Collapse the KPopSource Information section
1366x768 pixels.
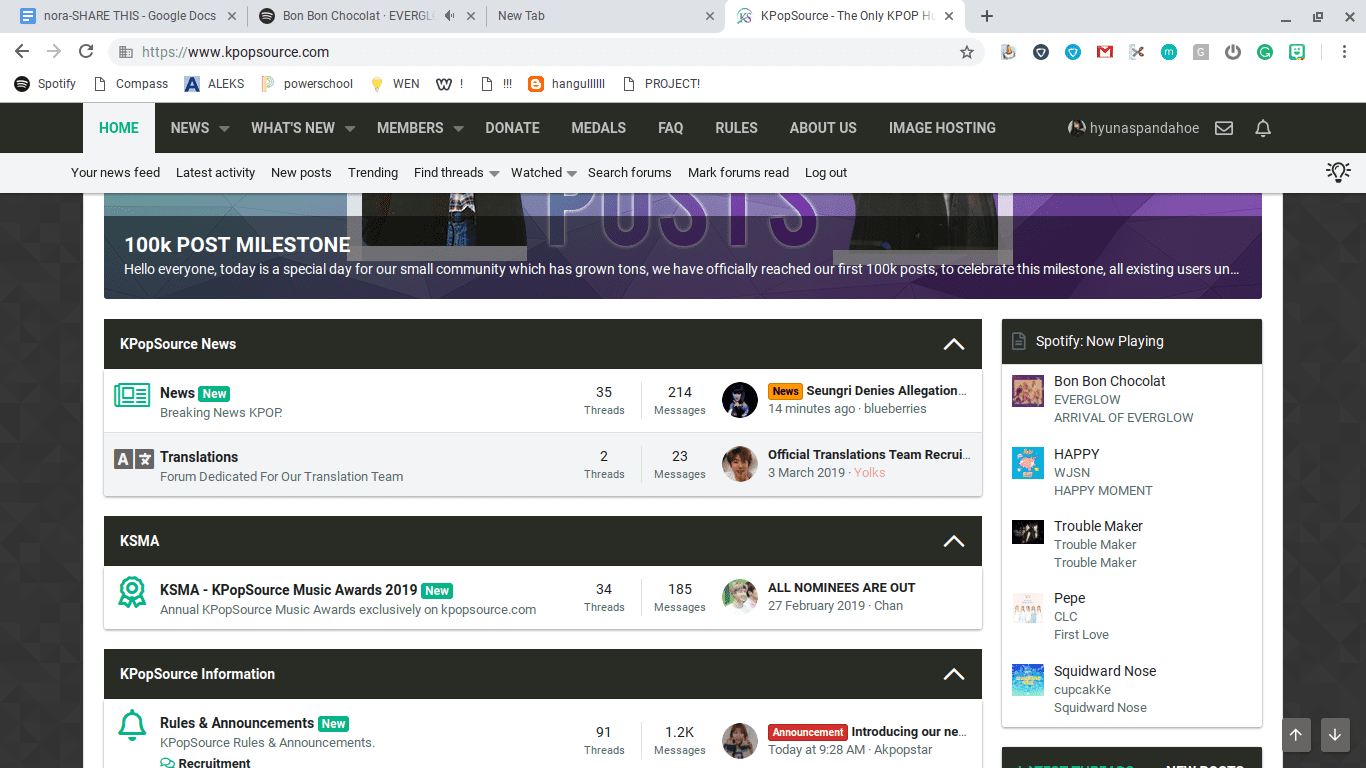pyautogui.click(x=954, y=674)
